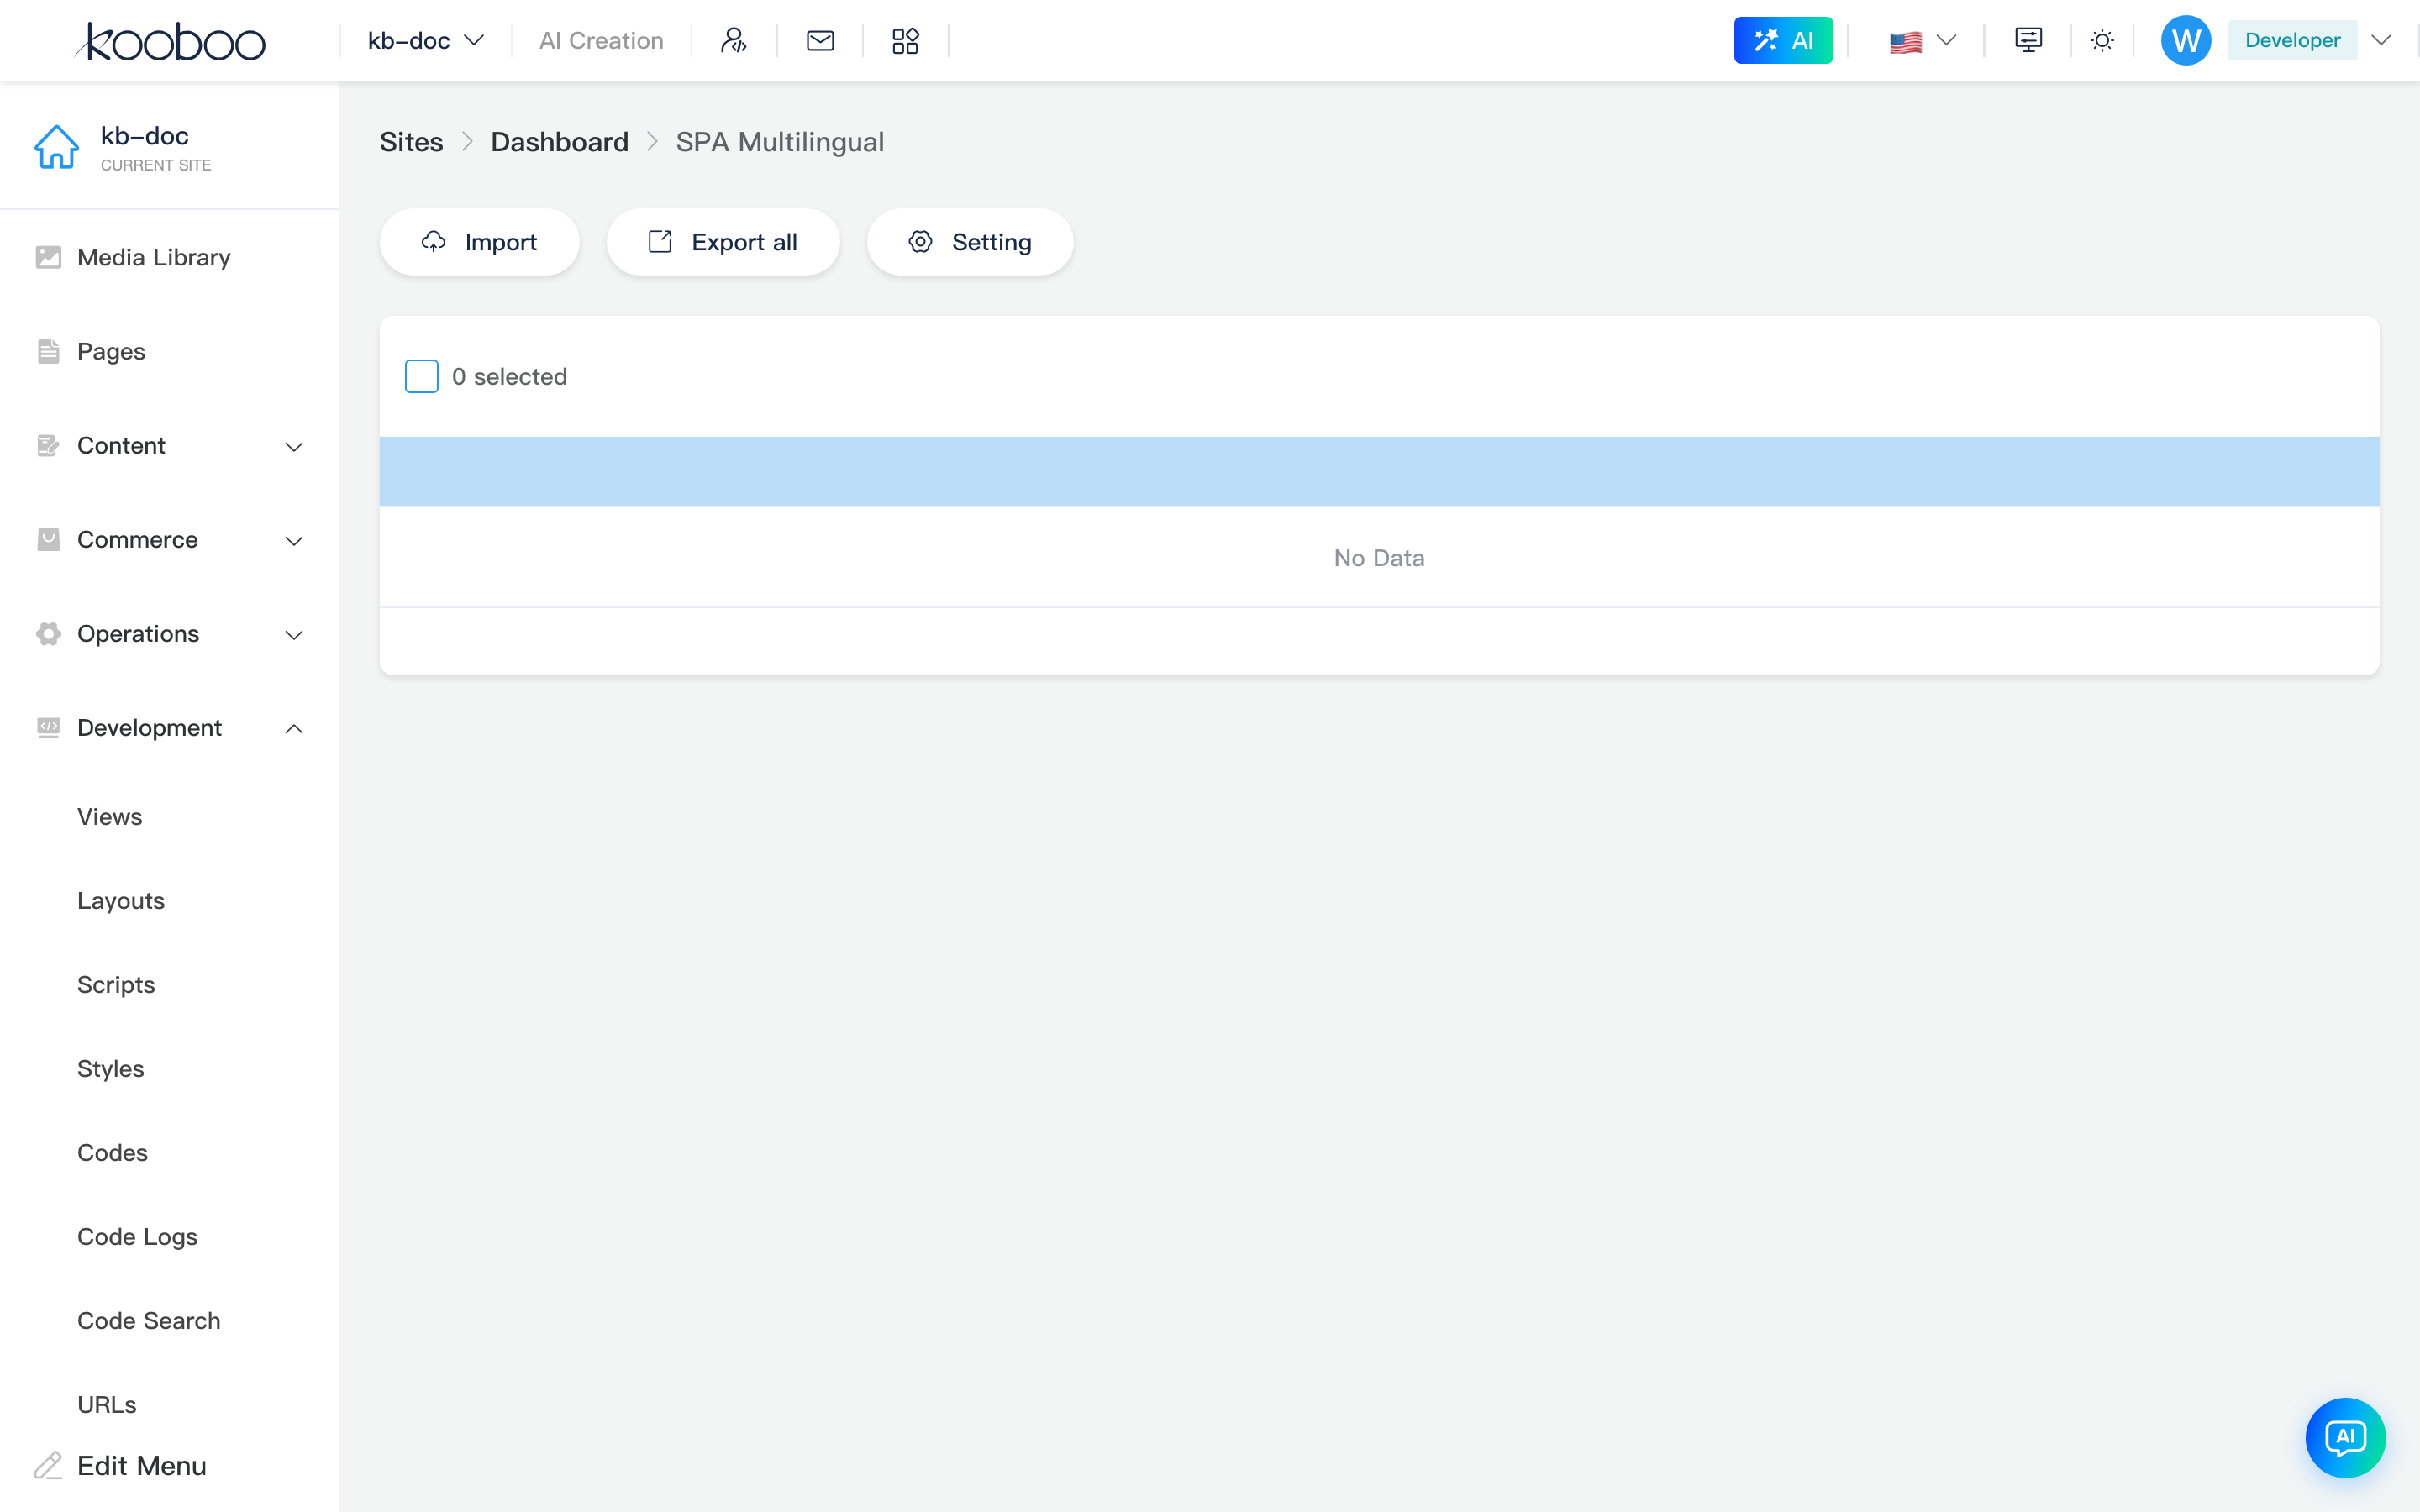Open Code Search under Development
The height and width of the screenshot is (1512, 2420).
pos(148,1321)
